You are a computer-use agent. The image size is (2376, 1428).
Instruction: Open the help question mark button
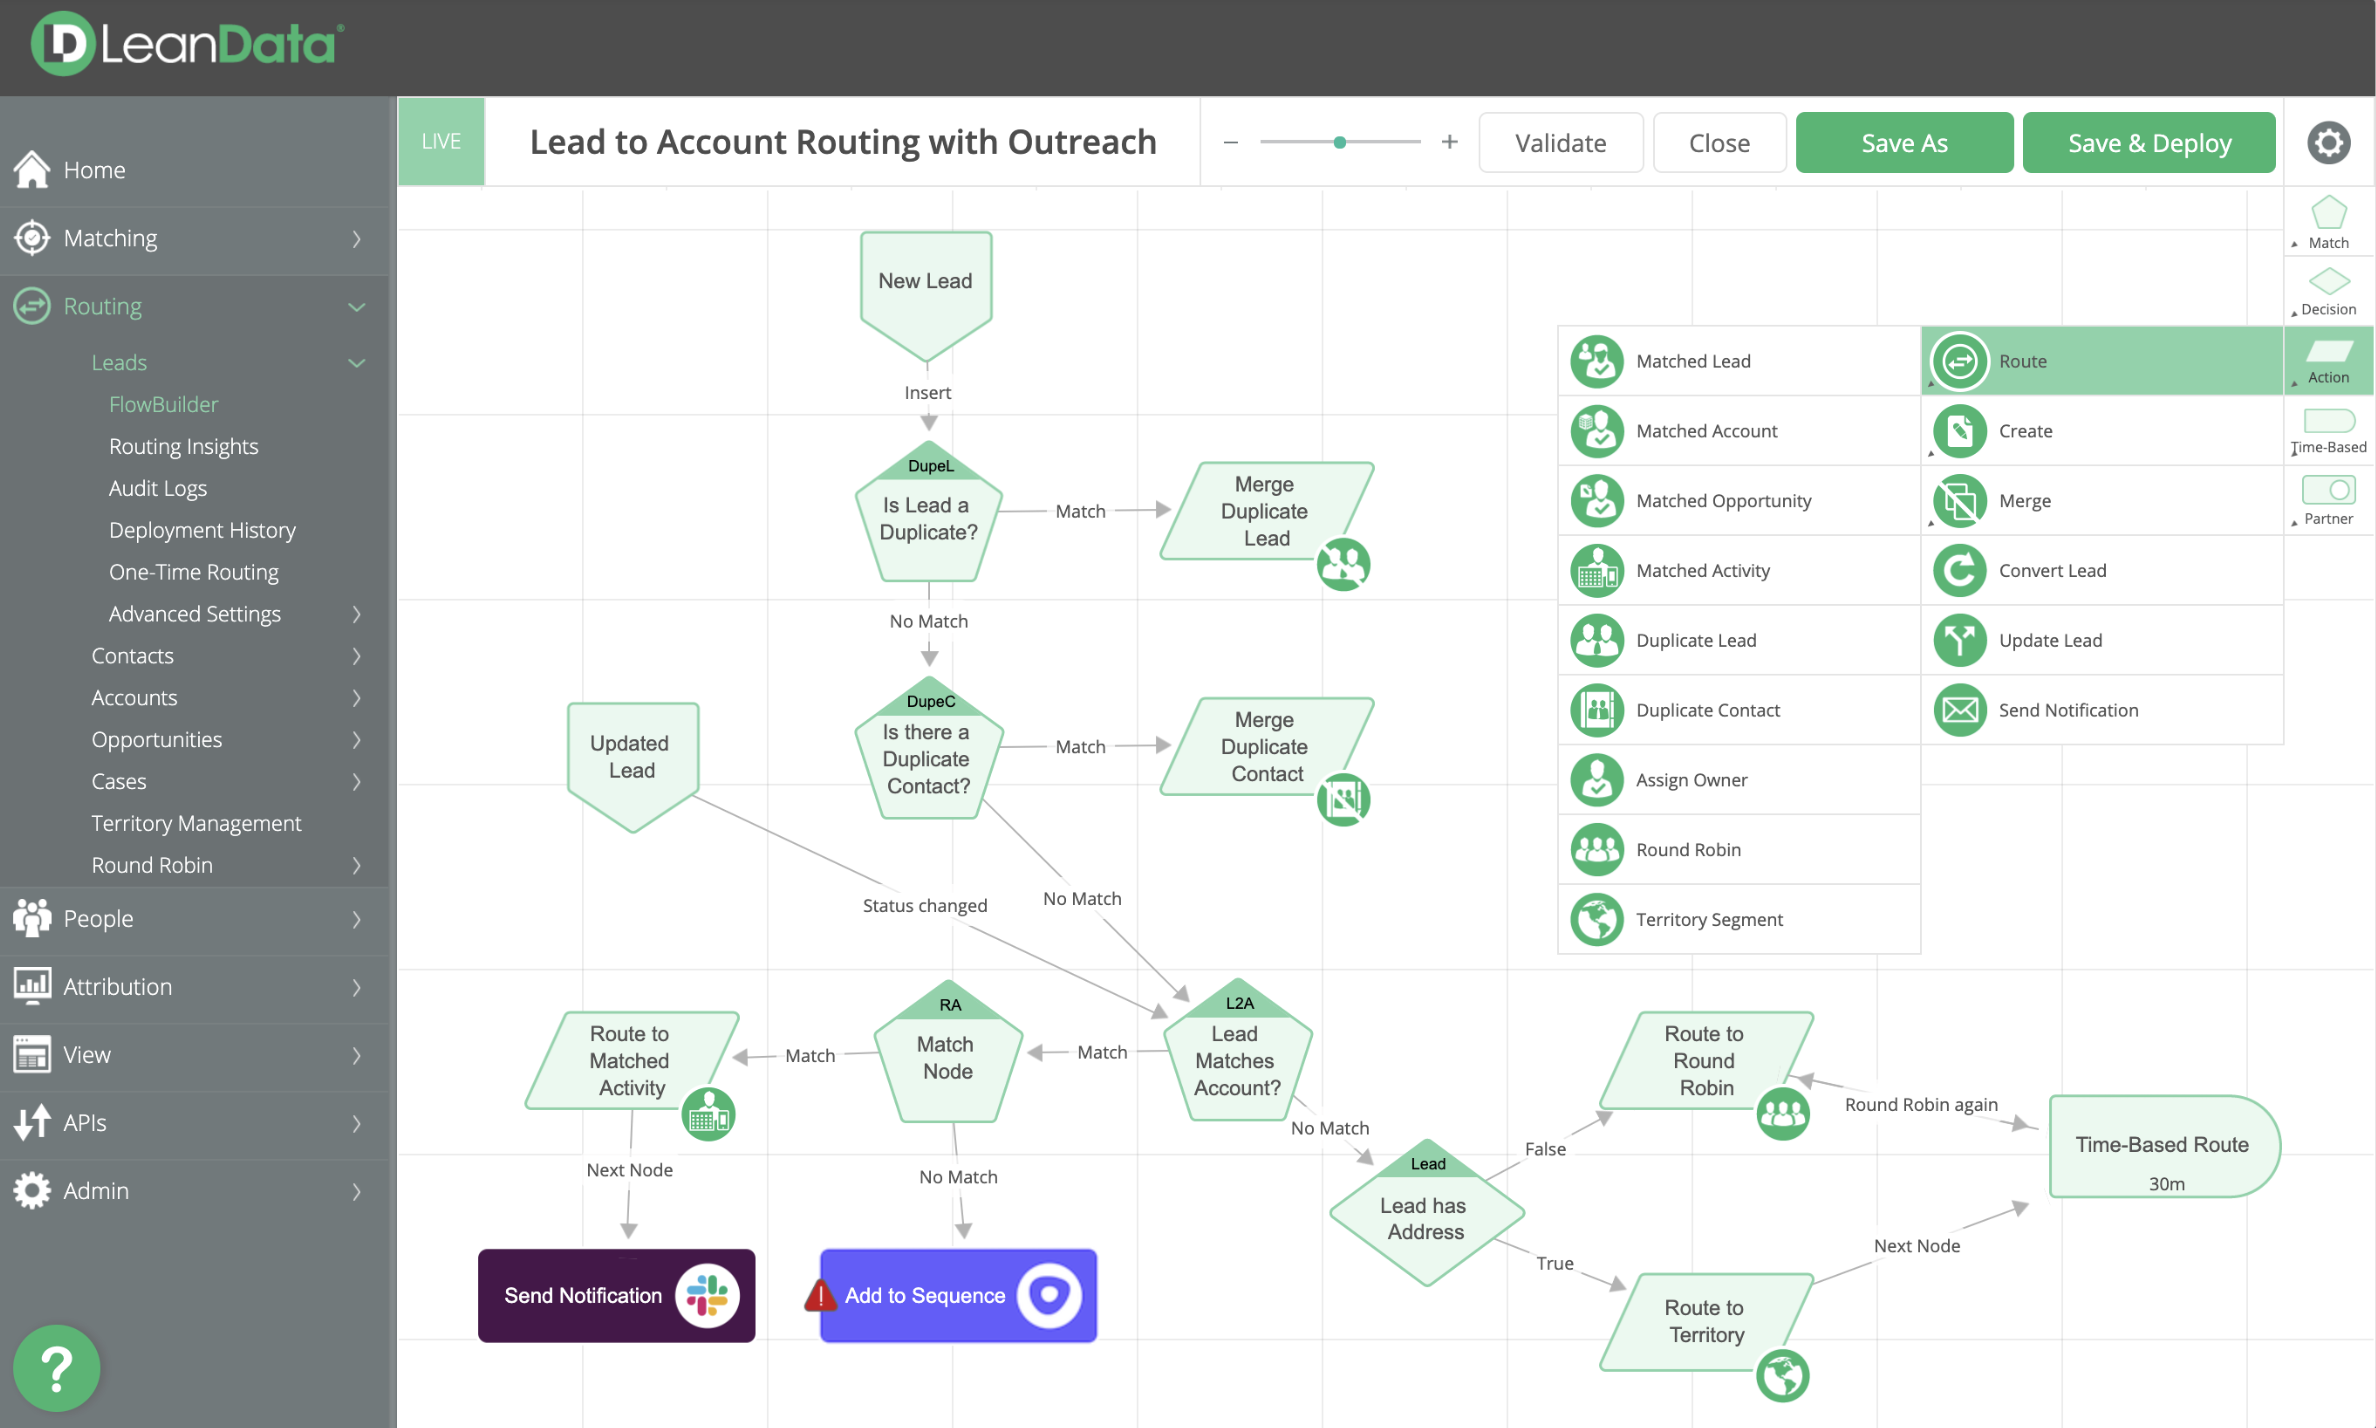(57, 1368)
